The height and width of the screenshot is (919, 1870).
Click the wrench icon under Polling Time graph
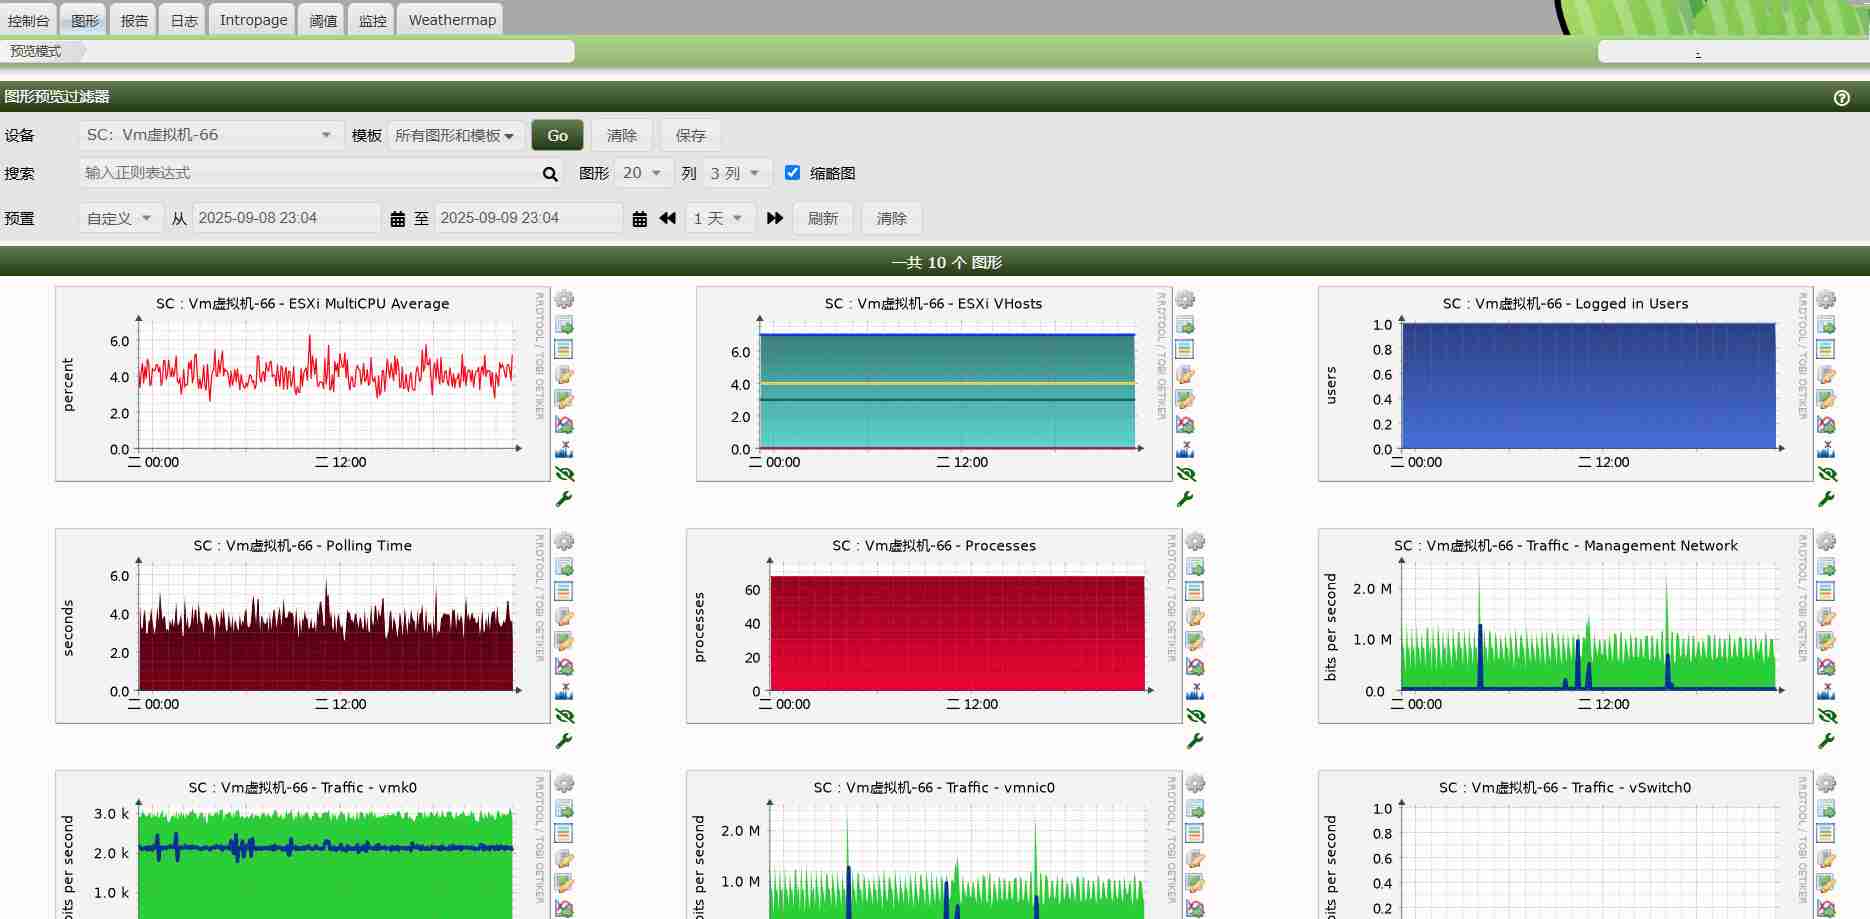[x=564, y=741]
